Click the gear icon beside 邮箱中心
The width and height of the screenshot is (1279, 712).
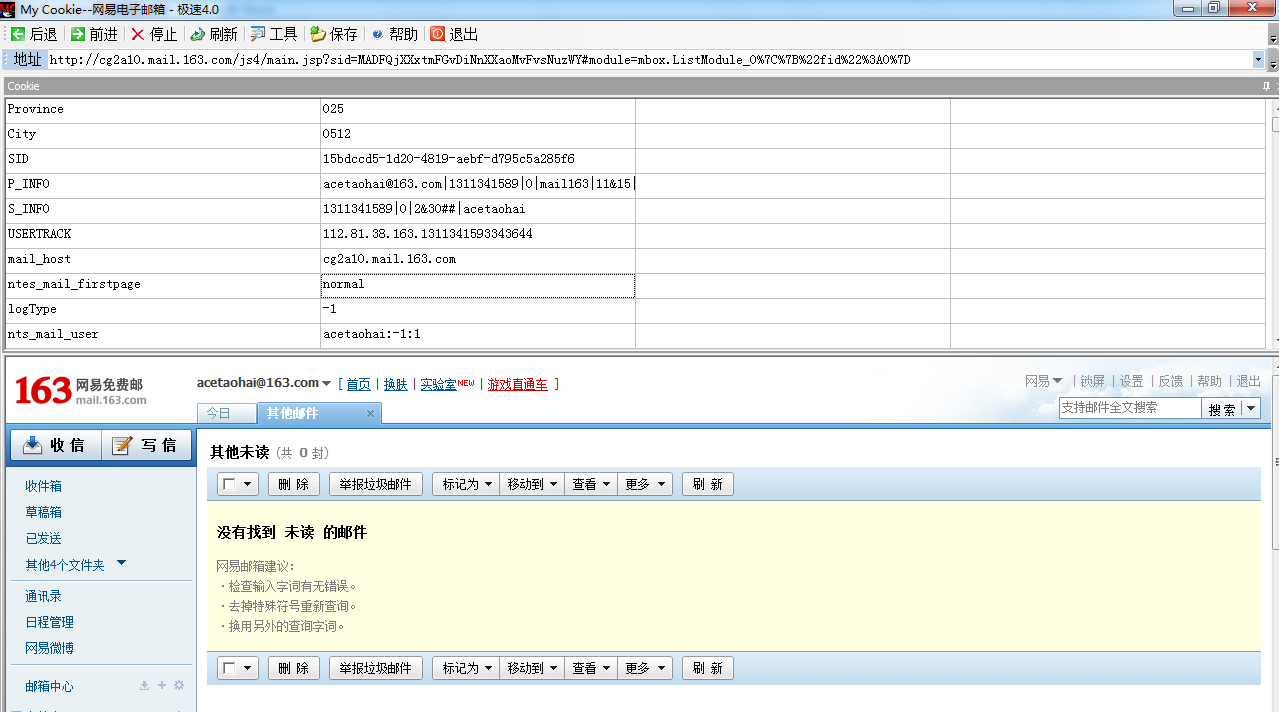(x=179, y=686)
